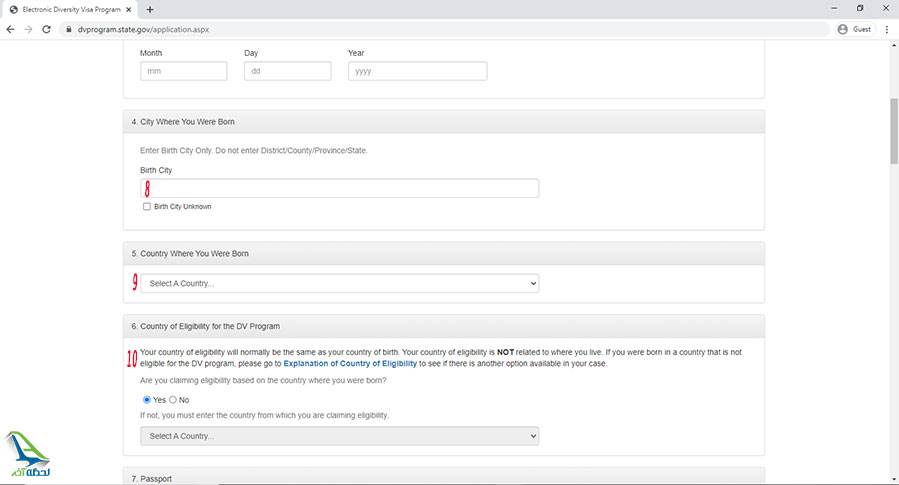
Task: Check the Birth City Unknown checkbox
Action: 147,207
